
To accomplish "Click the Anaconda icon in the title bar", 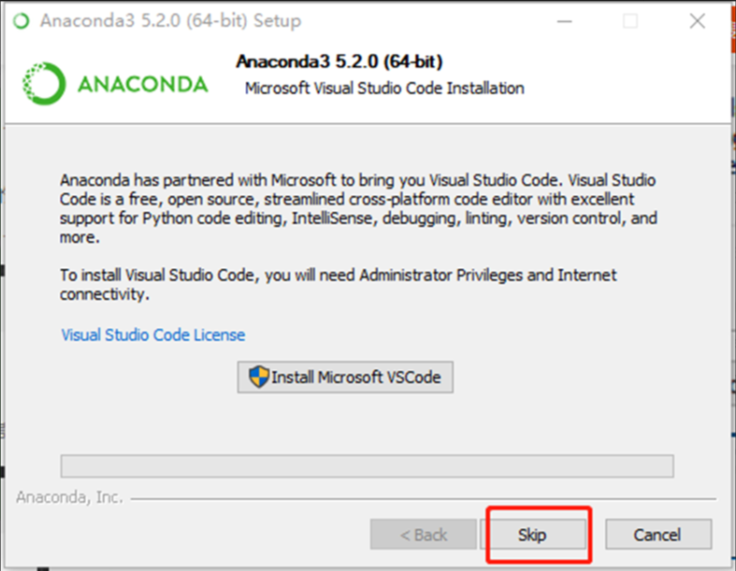I will [x=20, y=21].
